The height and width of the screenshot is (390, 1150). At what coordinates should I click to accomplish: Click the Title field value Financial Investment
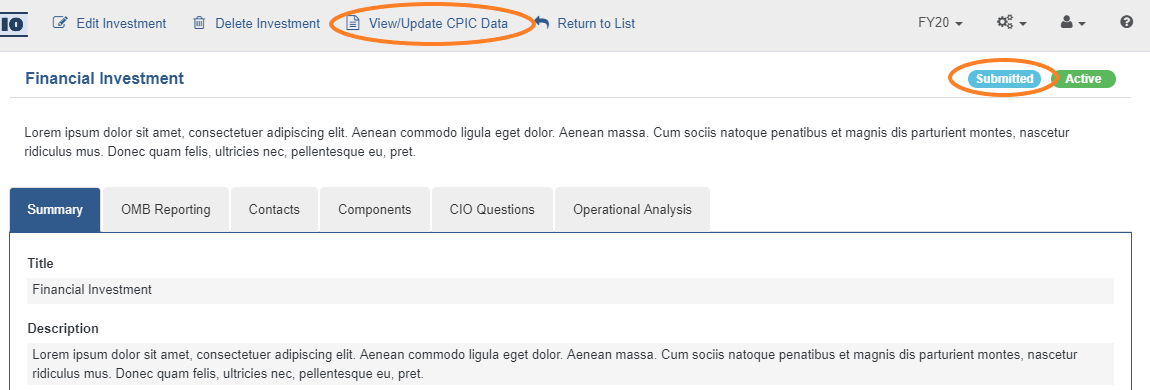coord(571,290)
